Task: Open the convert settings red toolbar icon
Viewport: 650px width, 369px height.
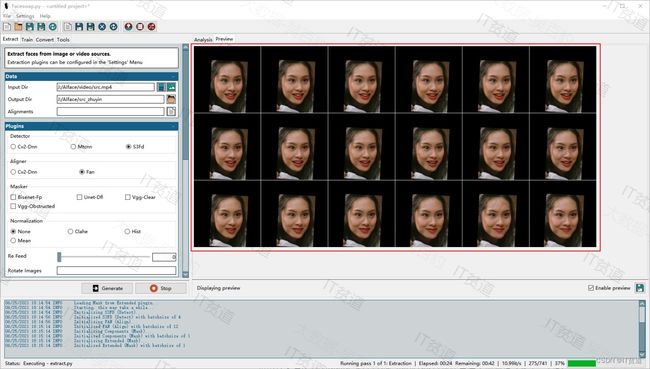Action: click(152, 27)
